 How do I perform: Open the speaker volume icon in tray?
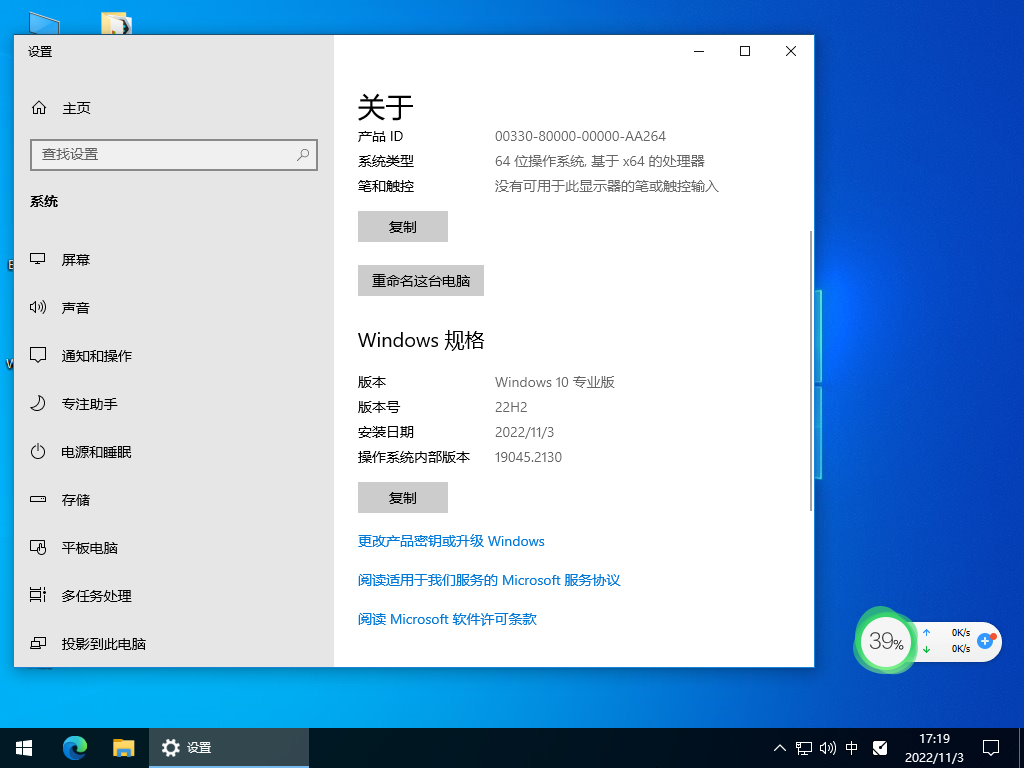pyautogui.click(x=826, y=747)
